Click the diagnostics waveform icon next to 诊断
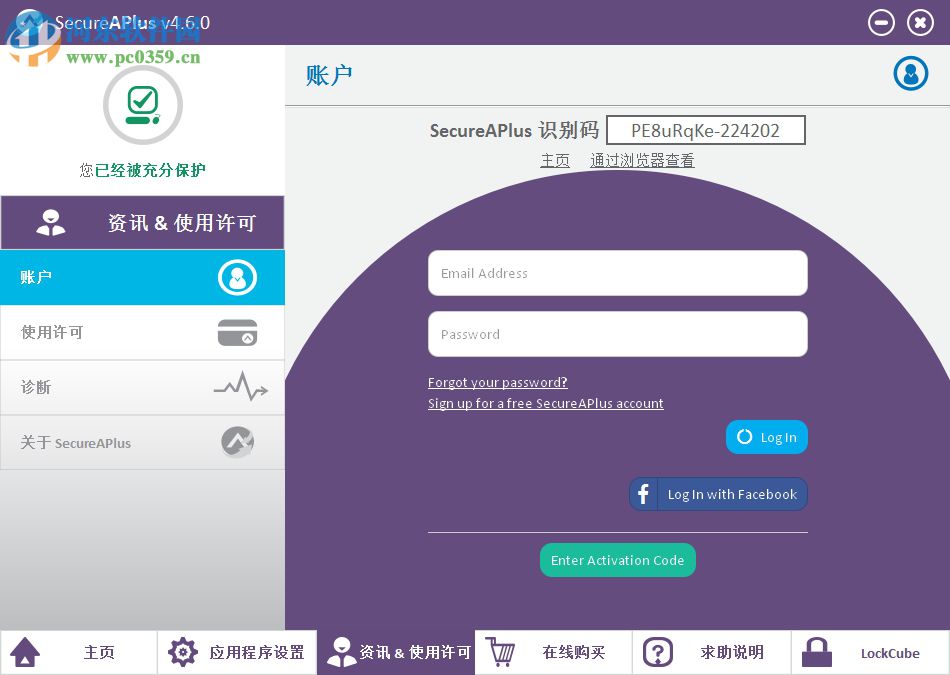This screenshot has height=675, width=950. pyautogui.click(x=239, y=387)
